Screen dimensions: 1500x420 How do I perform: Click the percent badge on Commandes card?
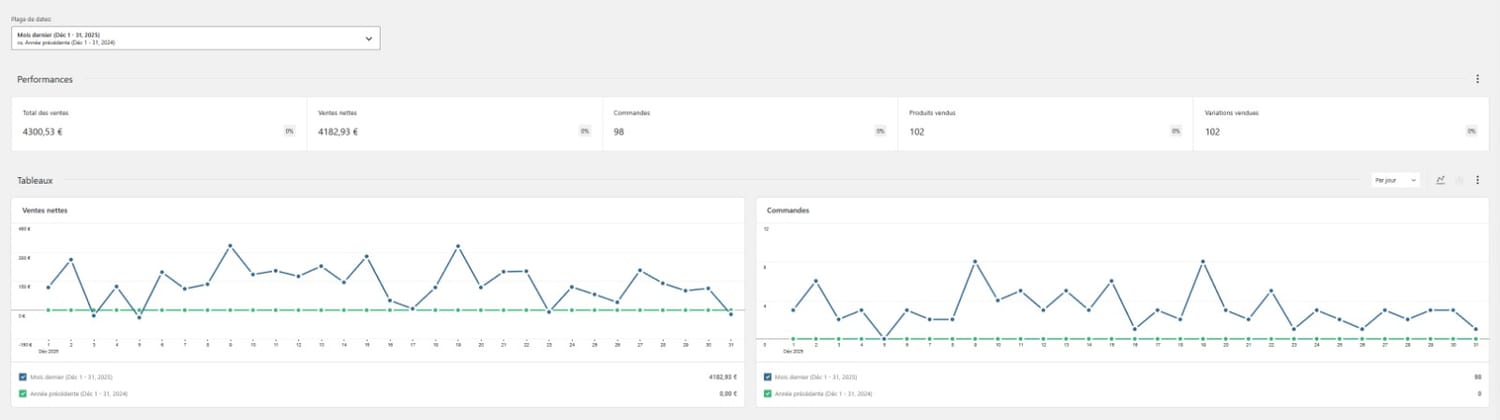pyautogui.click(x=880, y=131)
